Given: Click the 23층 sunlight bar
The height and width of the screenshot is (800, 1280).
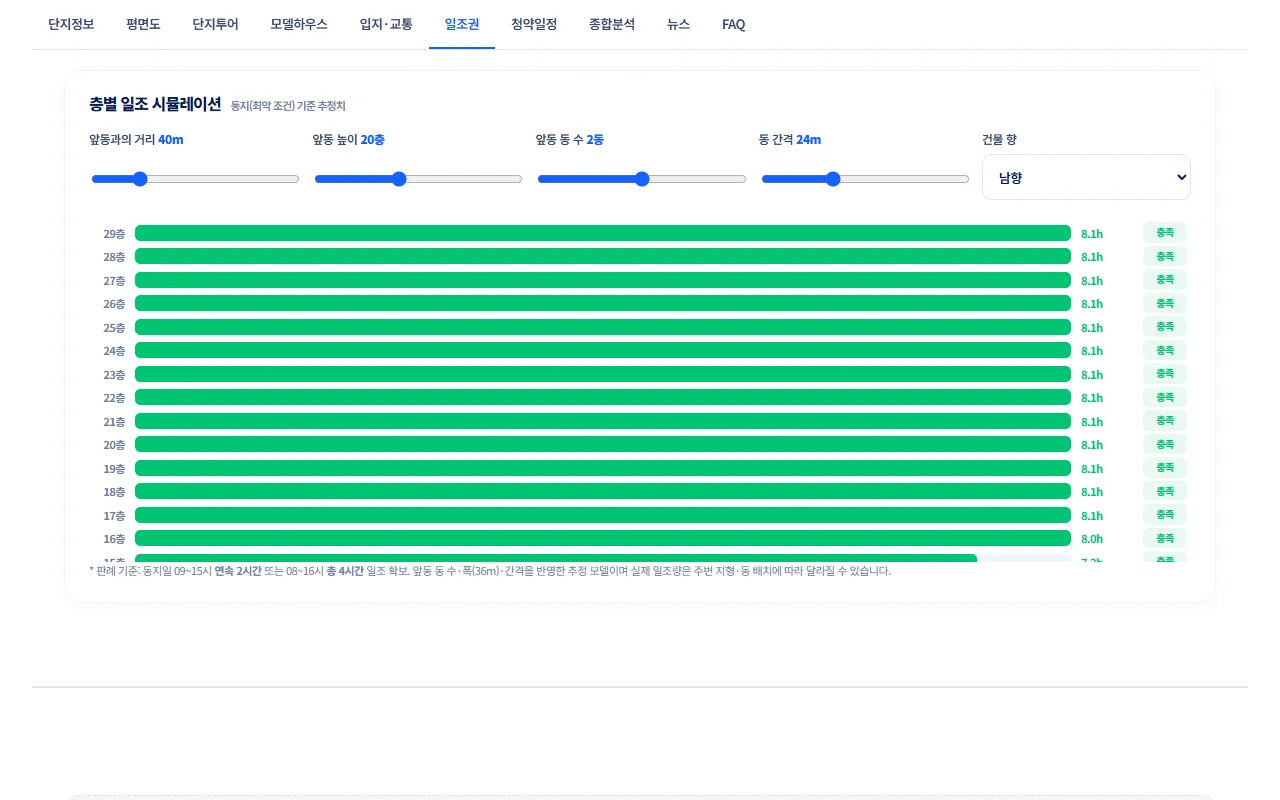Looking at the screenshot, I should pos(603,374).
